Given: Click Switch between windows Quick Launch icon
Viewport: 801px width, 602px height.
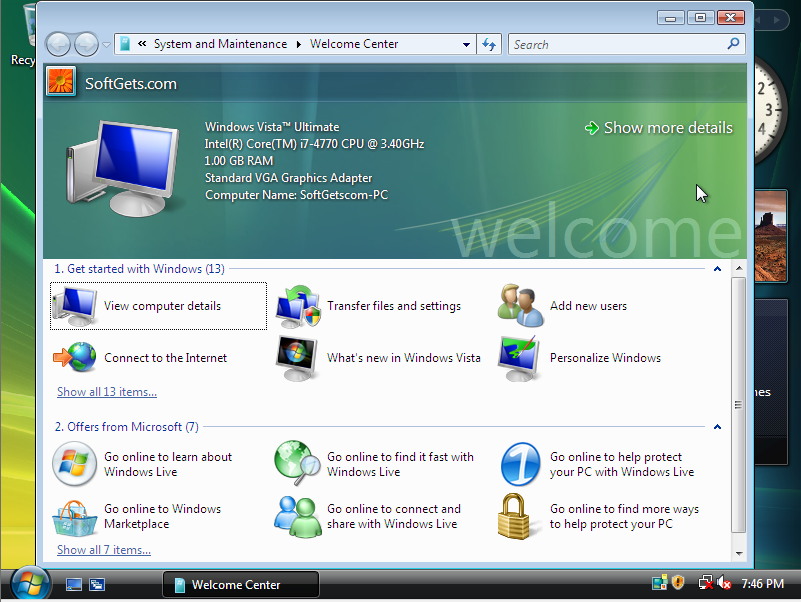Looking at the screenshot, I should coord(97,584).
